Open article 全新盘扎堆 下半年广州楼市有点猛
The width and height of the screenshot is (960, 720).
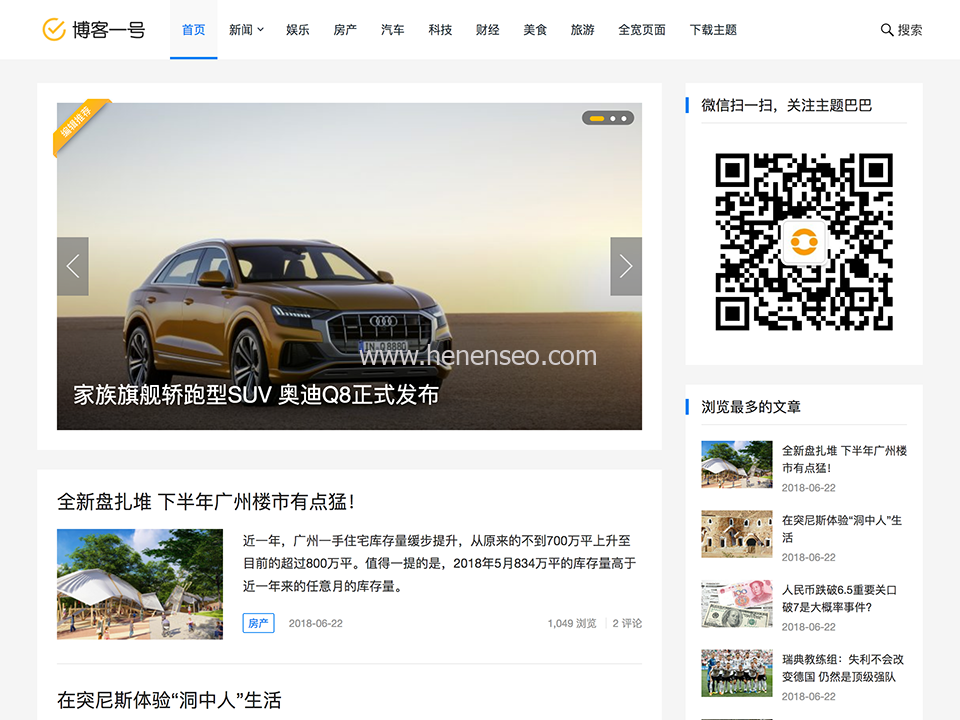(x=206, y=502)
